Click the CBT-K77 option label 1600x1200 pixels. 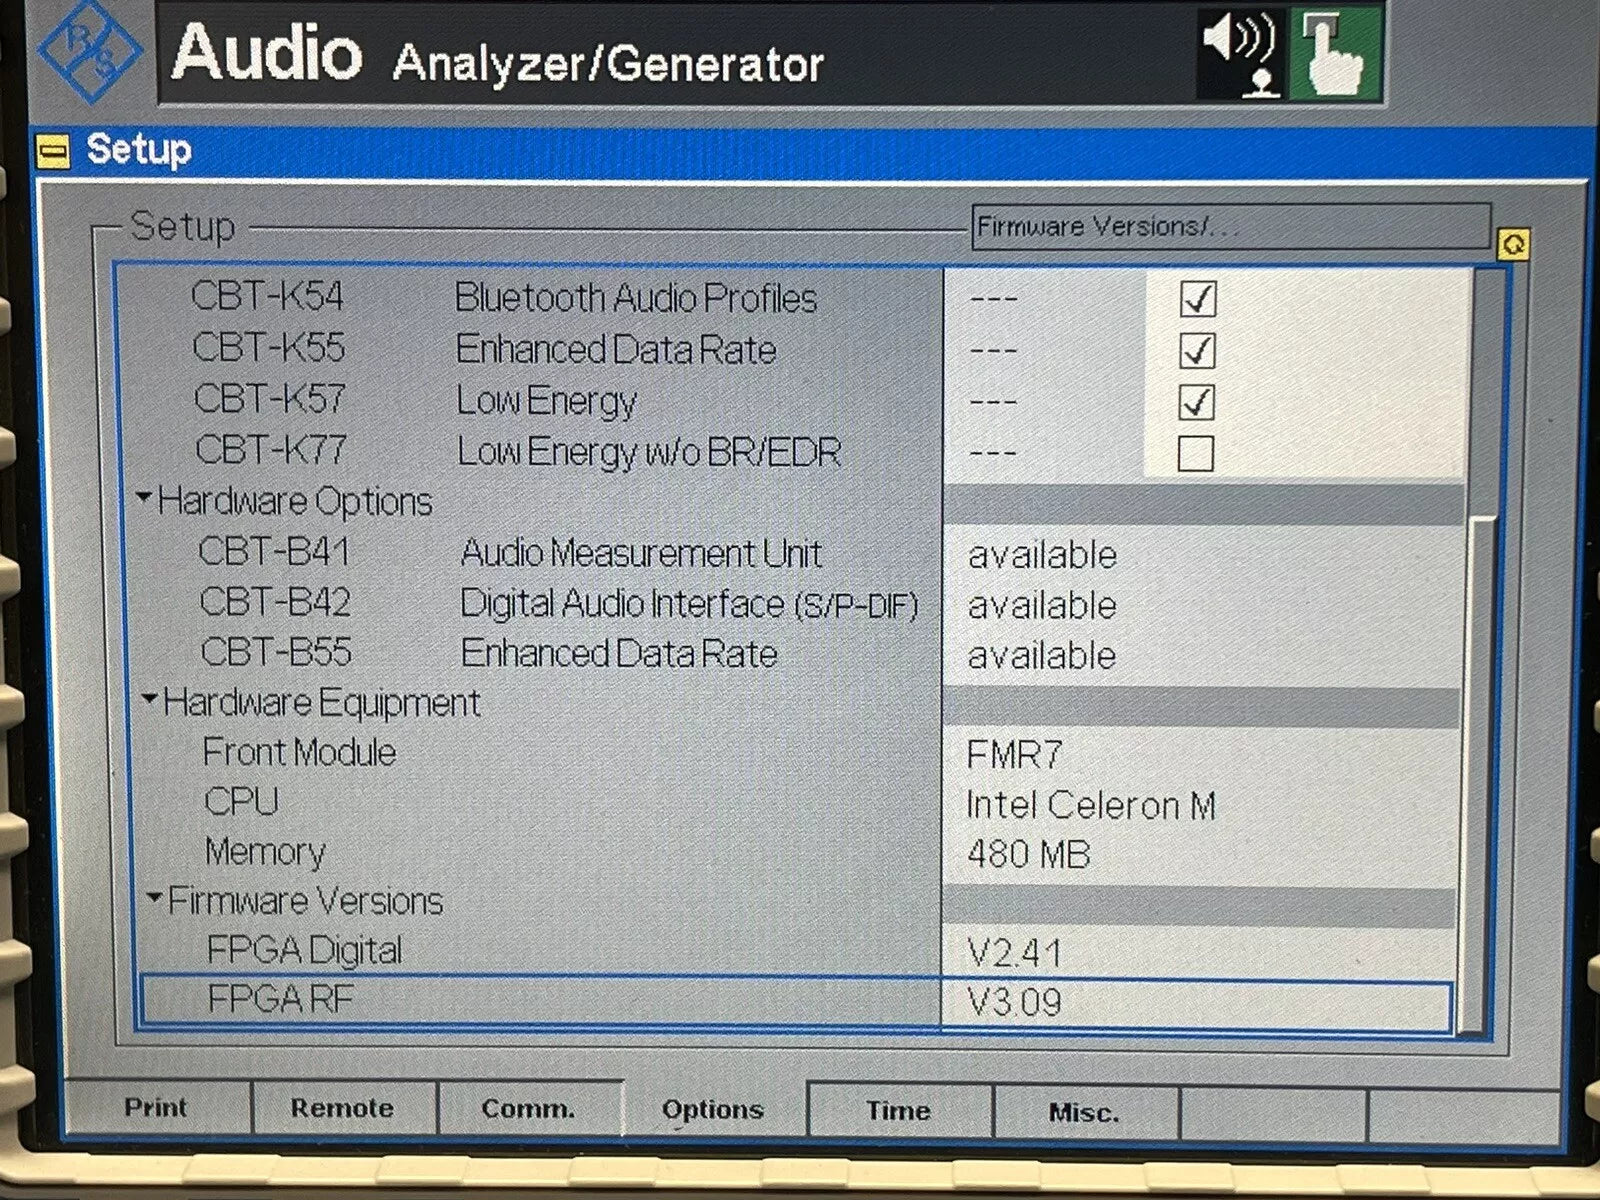(x=271, y=450)
